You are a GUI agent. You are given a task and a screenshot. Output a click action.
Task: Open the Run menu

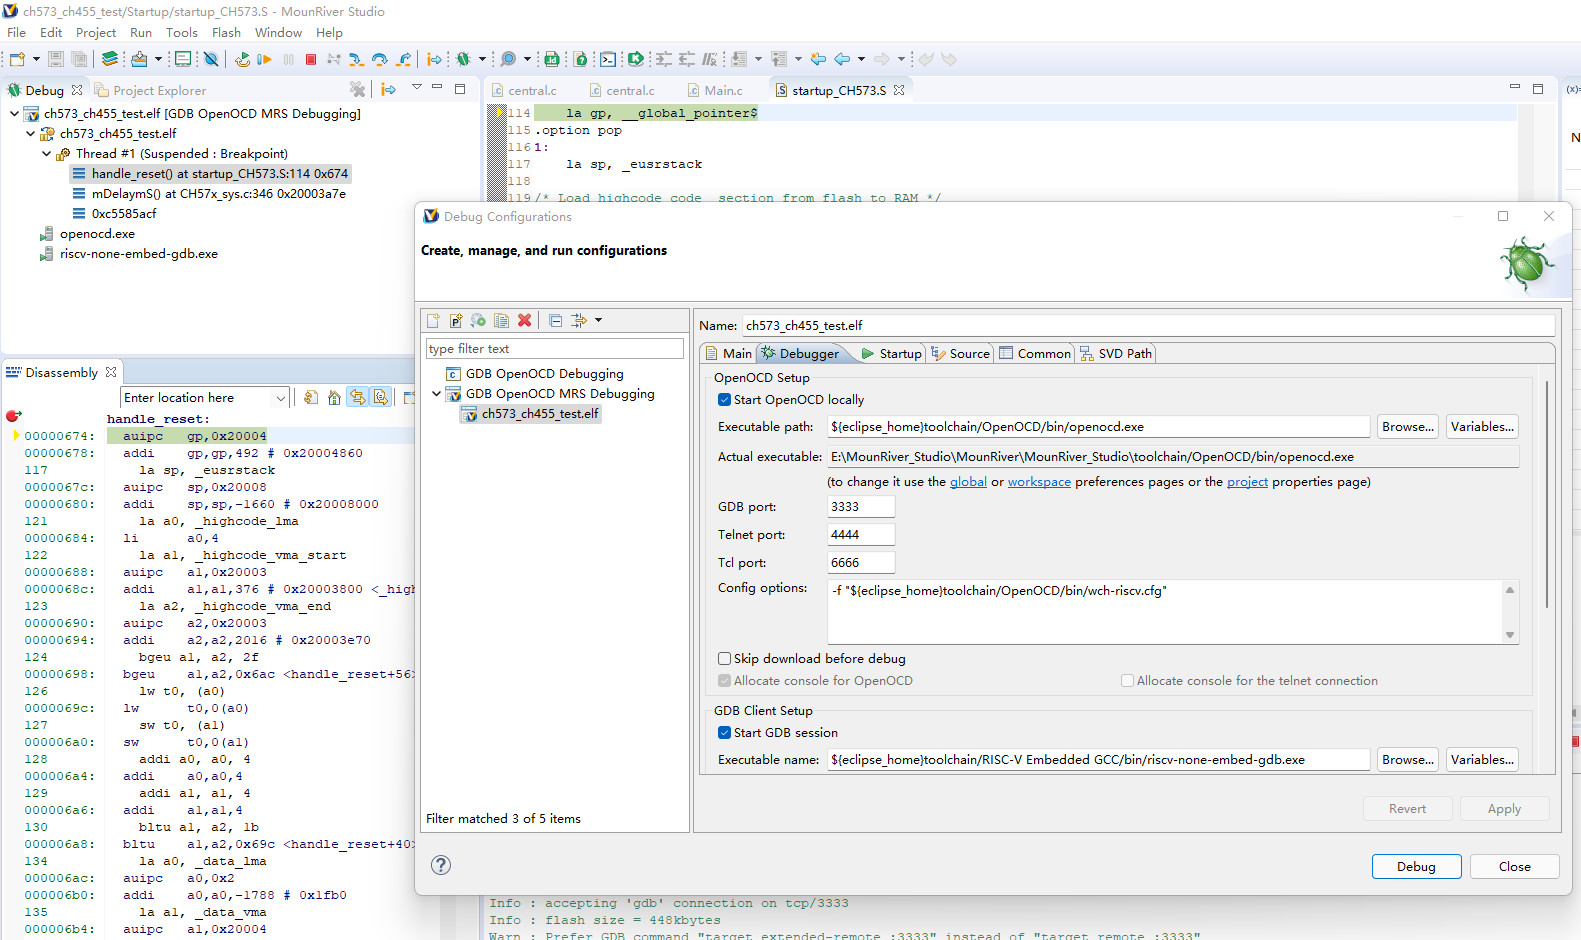[x=141, y=32]
